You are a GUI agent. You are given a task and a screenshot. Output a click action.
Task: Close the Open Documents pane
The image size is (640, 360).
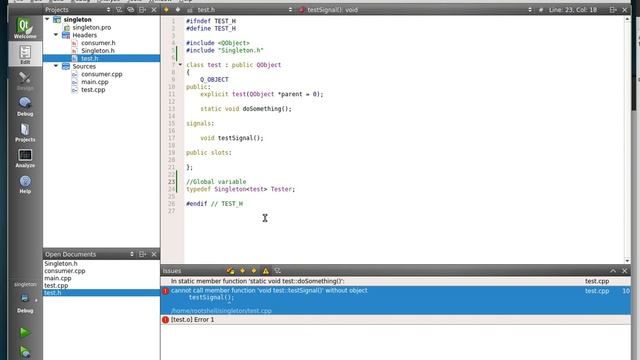(x=154, y=254)
